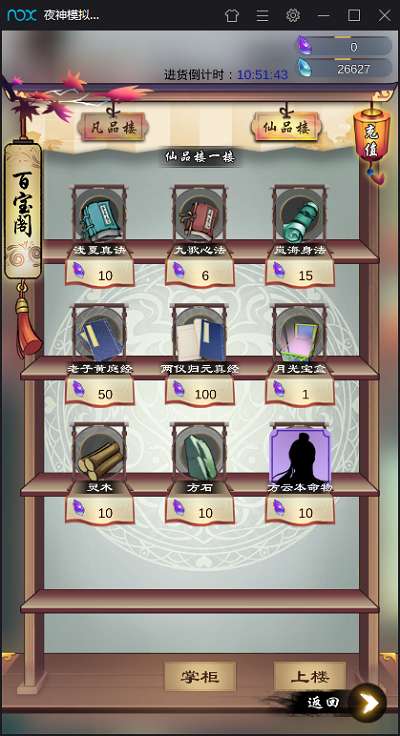Select the teal book item 浅夏真诀

point(100,215)
